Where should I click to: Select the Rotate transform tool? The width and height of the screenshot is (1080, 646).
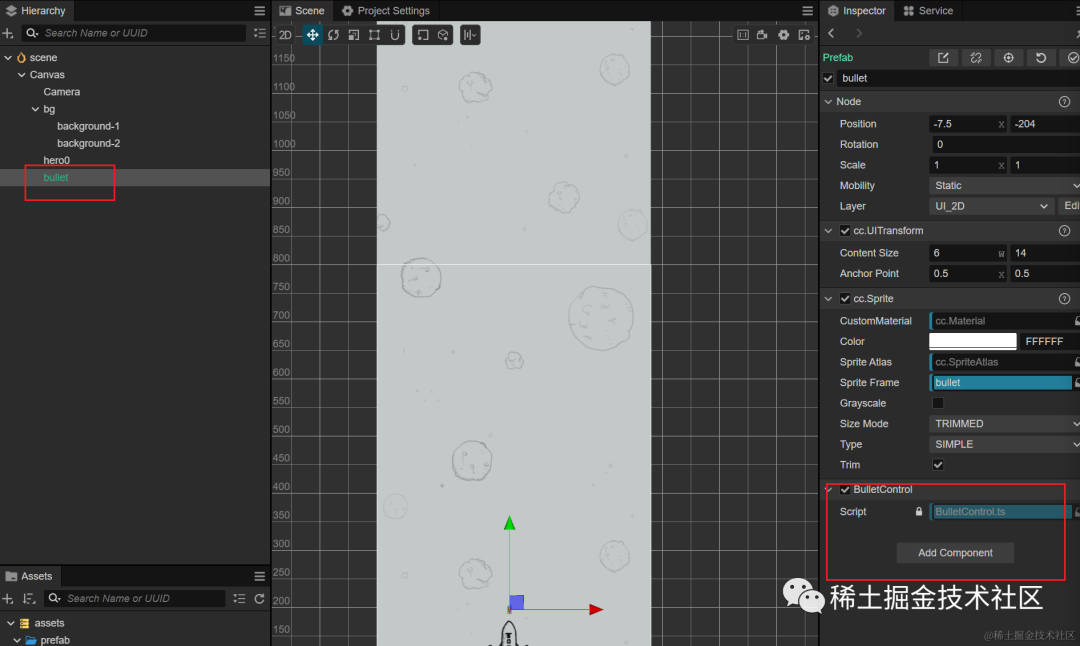tap(333, 35)
